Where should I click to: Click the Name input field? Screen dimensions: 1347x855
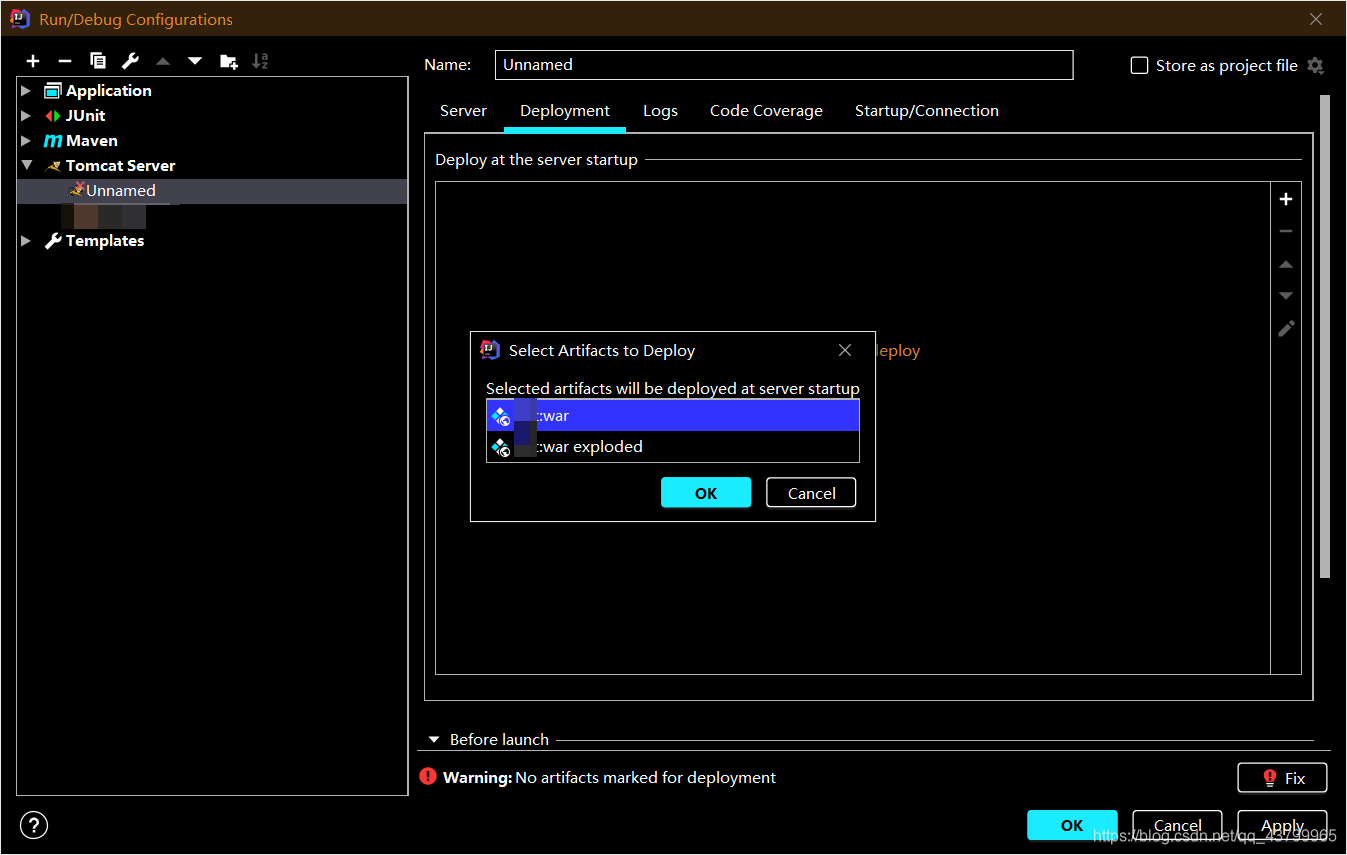(x=783, y=65)
